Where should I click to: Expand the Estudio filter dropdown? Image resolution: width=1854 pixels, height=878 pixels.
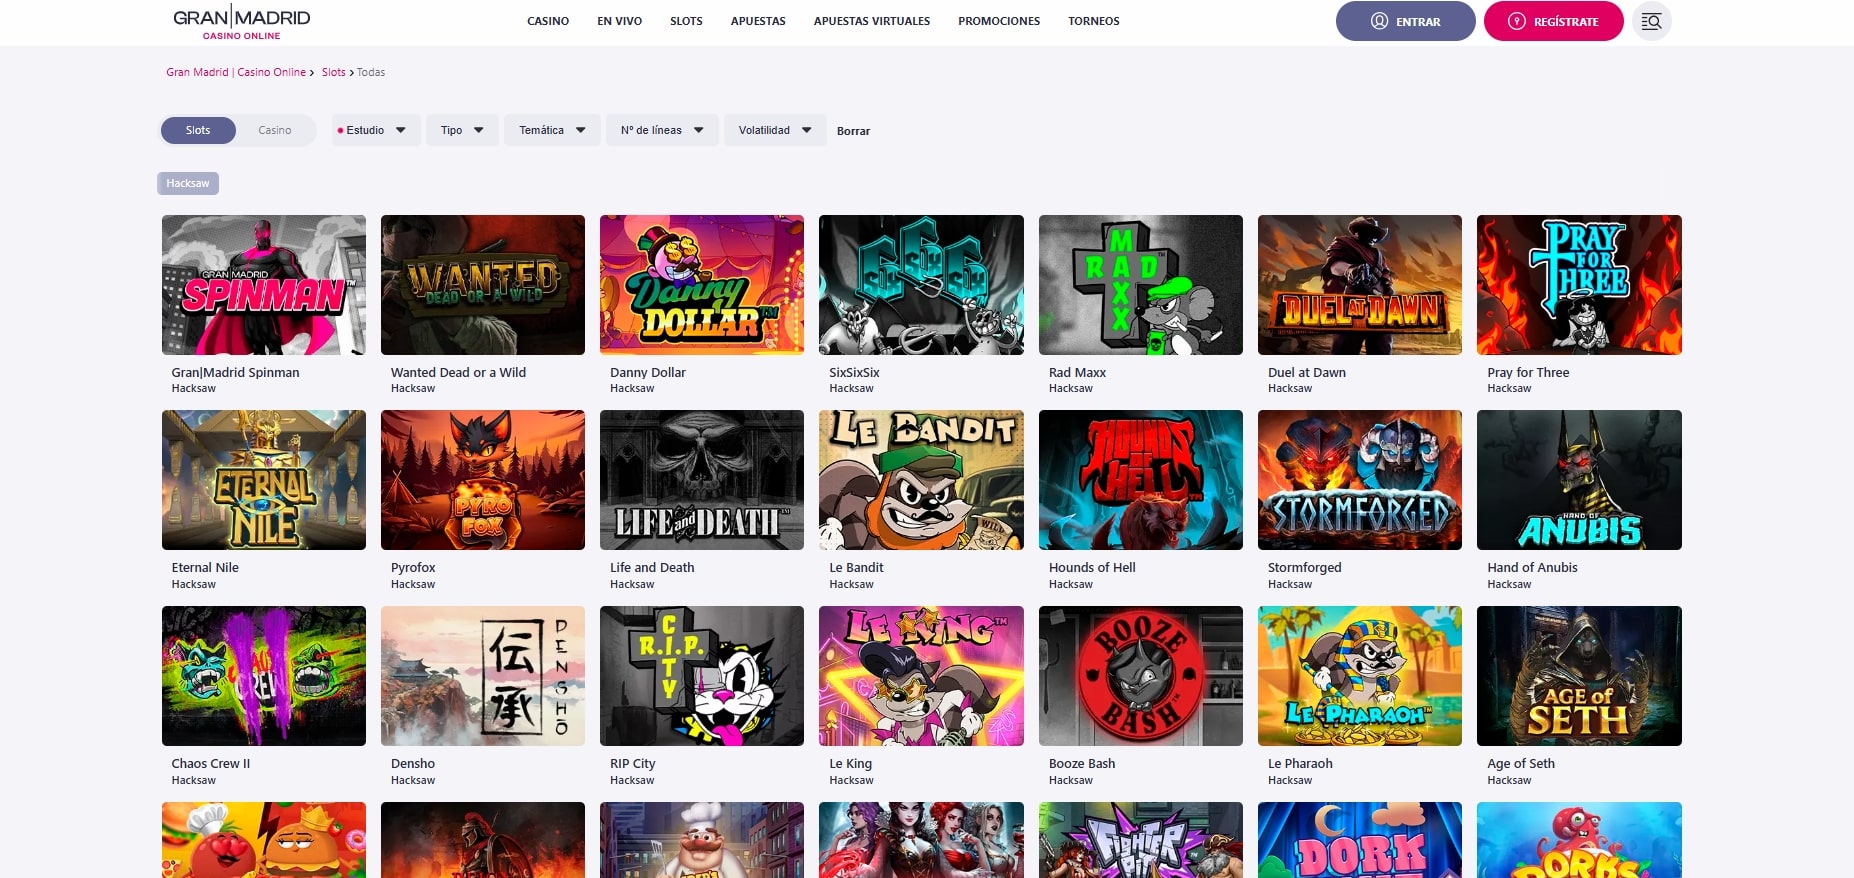[x=376, y=130]
